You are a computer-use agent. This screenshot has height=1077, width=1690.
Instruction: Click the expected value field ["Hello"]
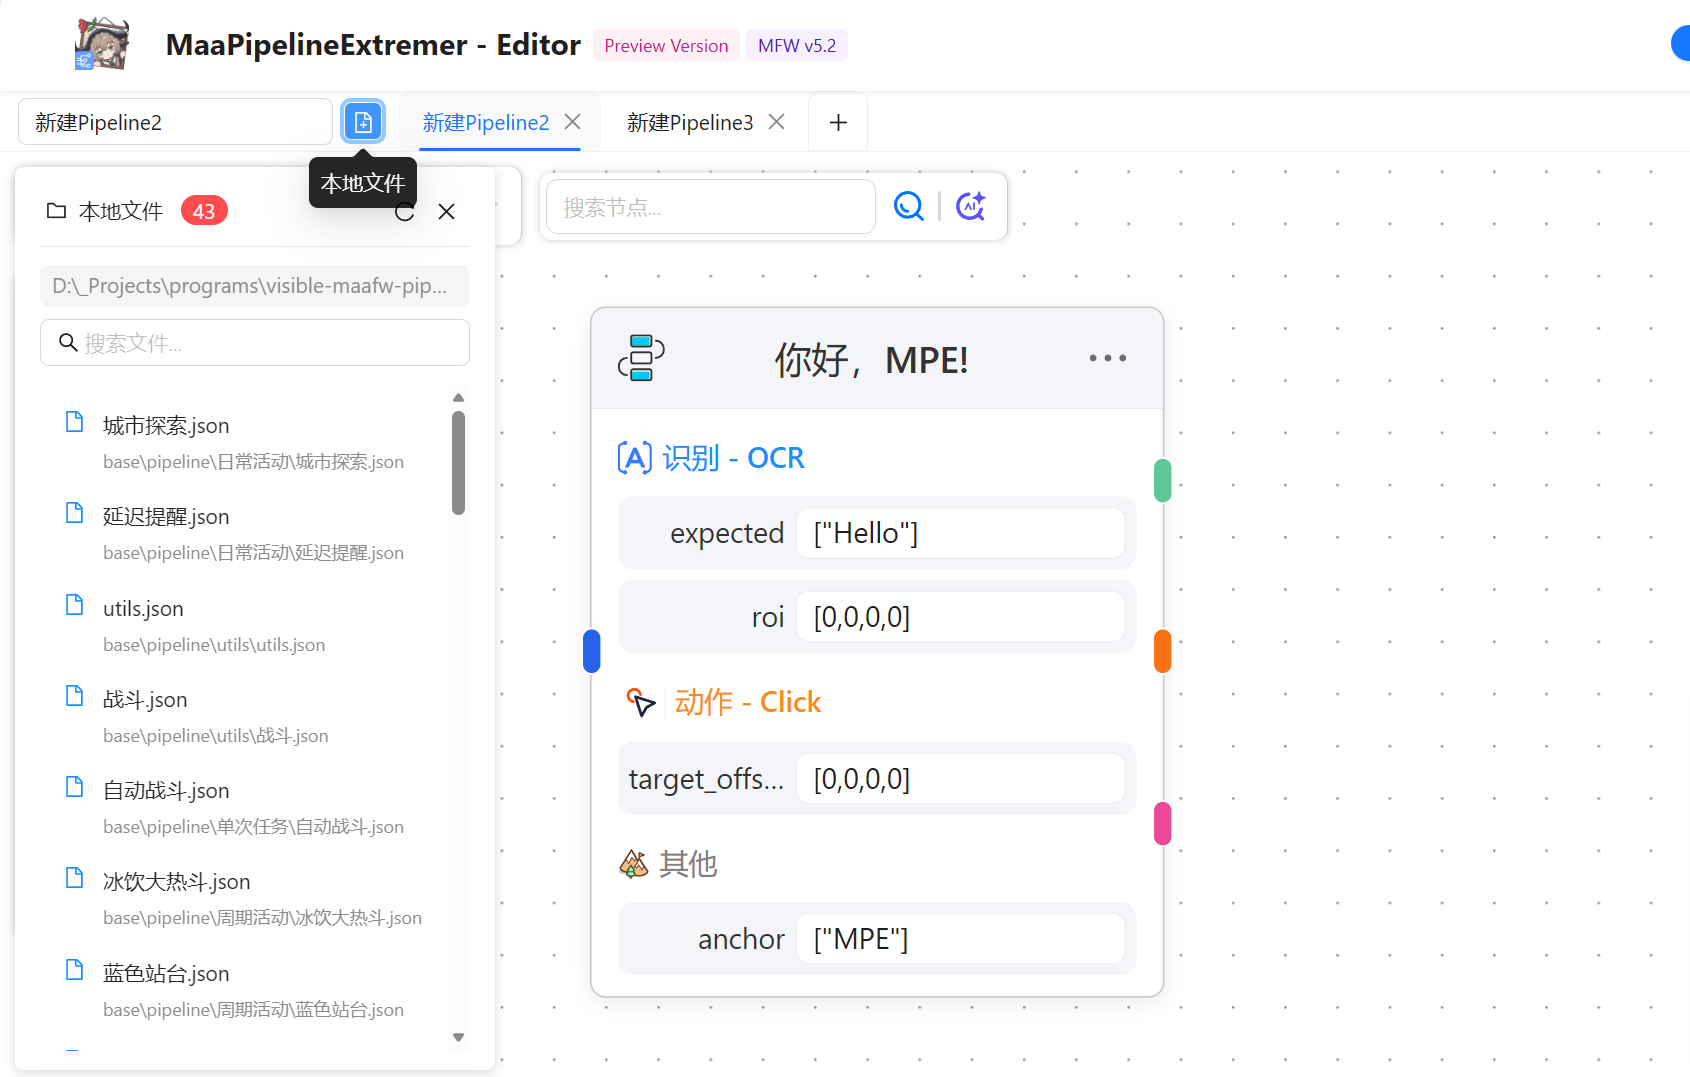960,534
